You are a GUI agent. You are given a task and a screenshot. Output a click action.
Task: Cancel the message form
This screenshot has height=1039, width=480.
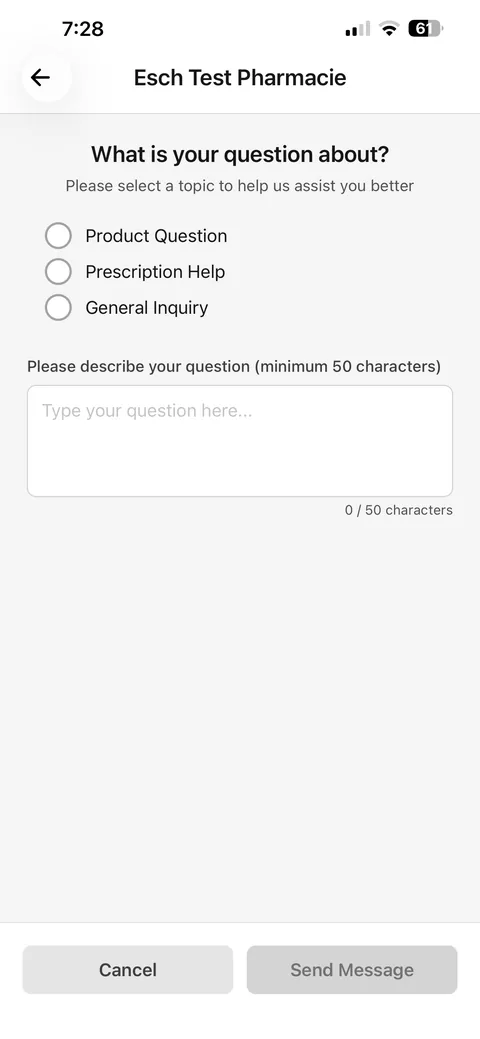coord(128,969)
